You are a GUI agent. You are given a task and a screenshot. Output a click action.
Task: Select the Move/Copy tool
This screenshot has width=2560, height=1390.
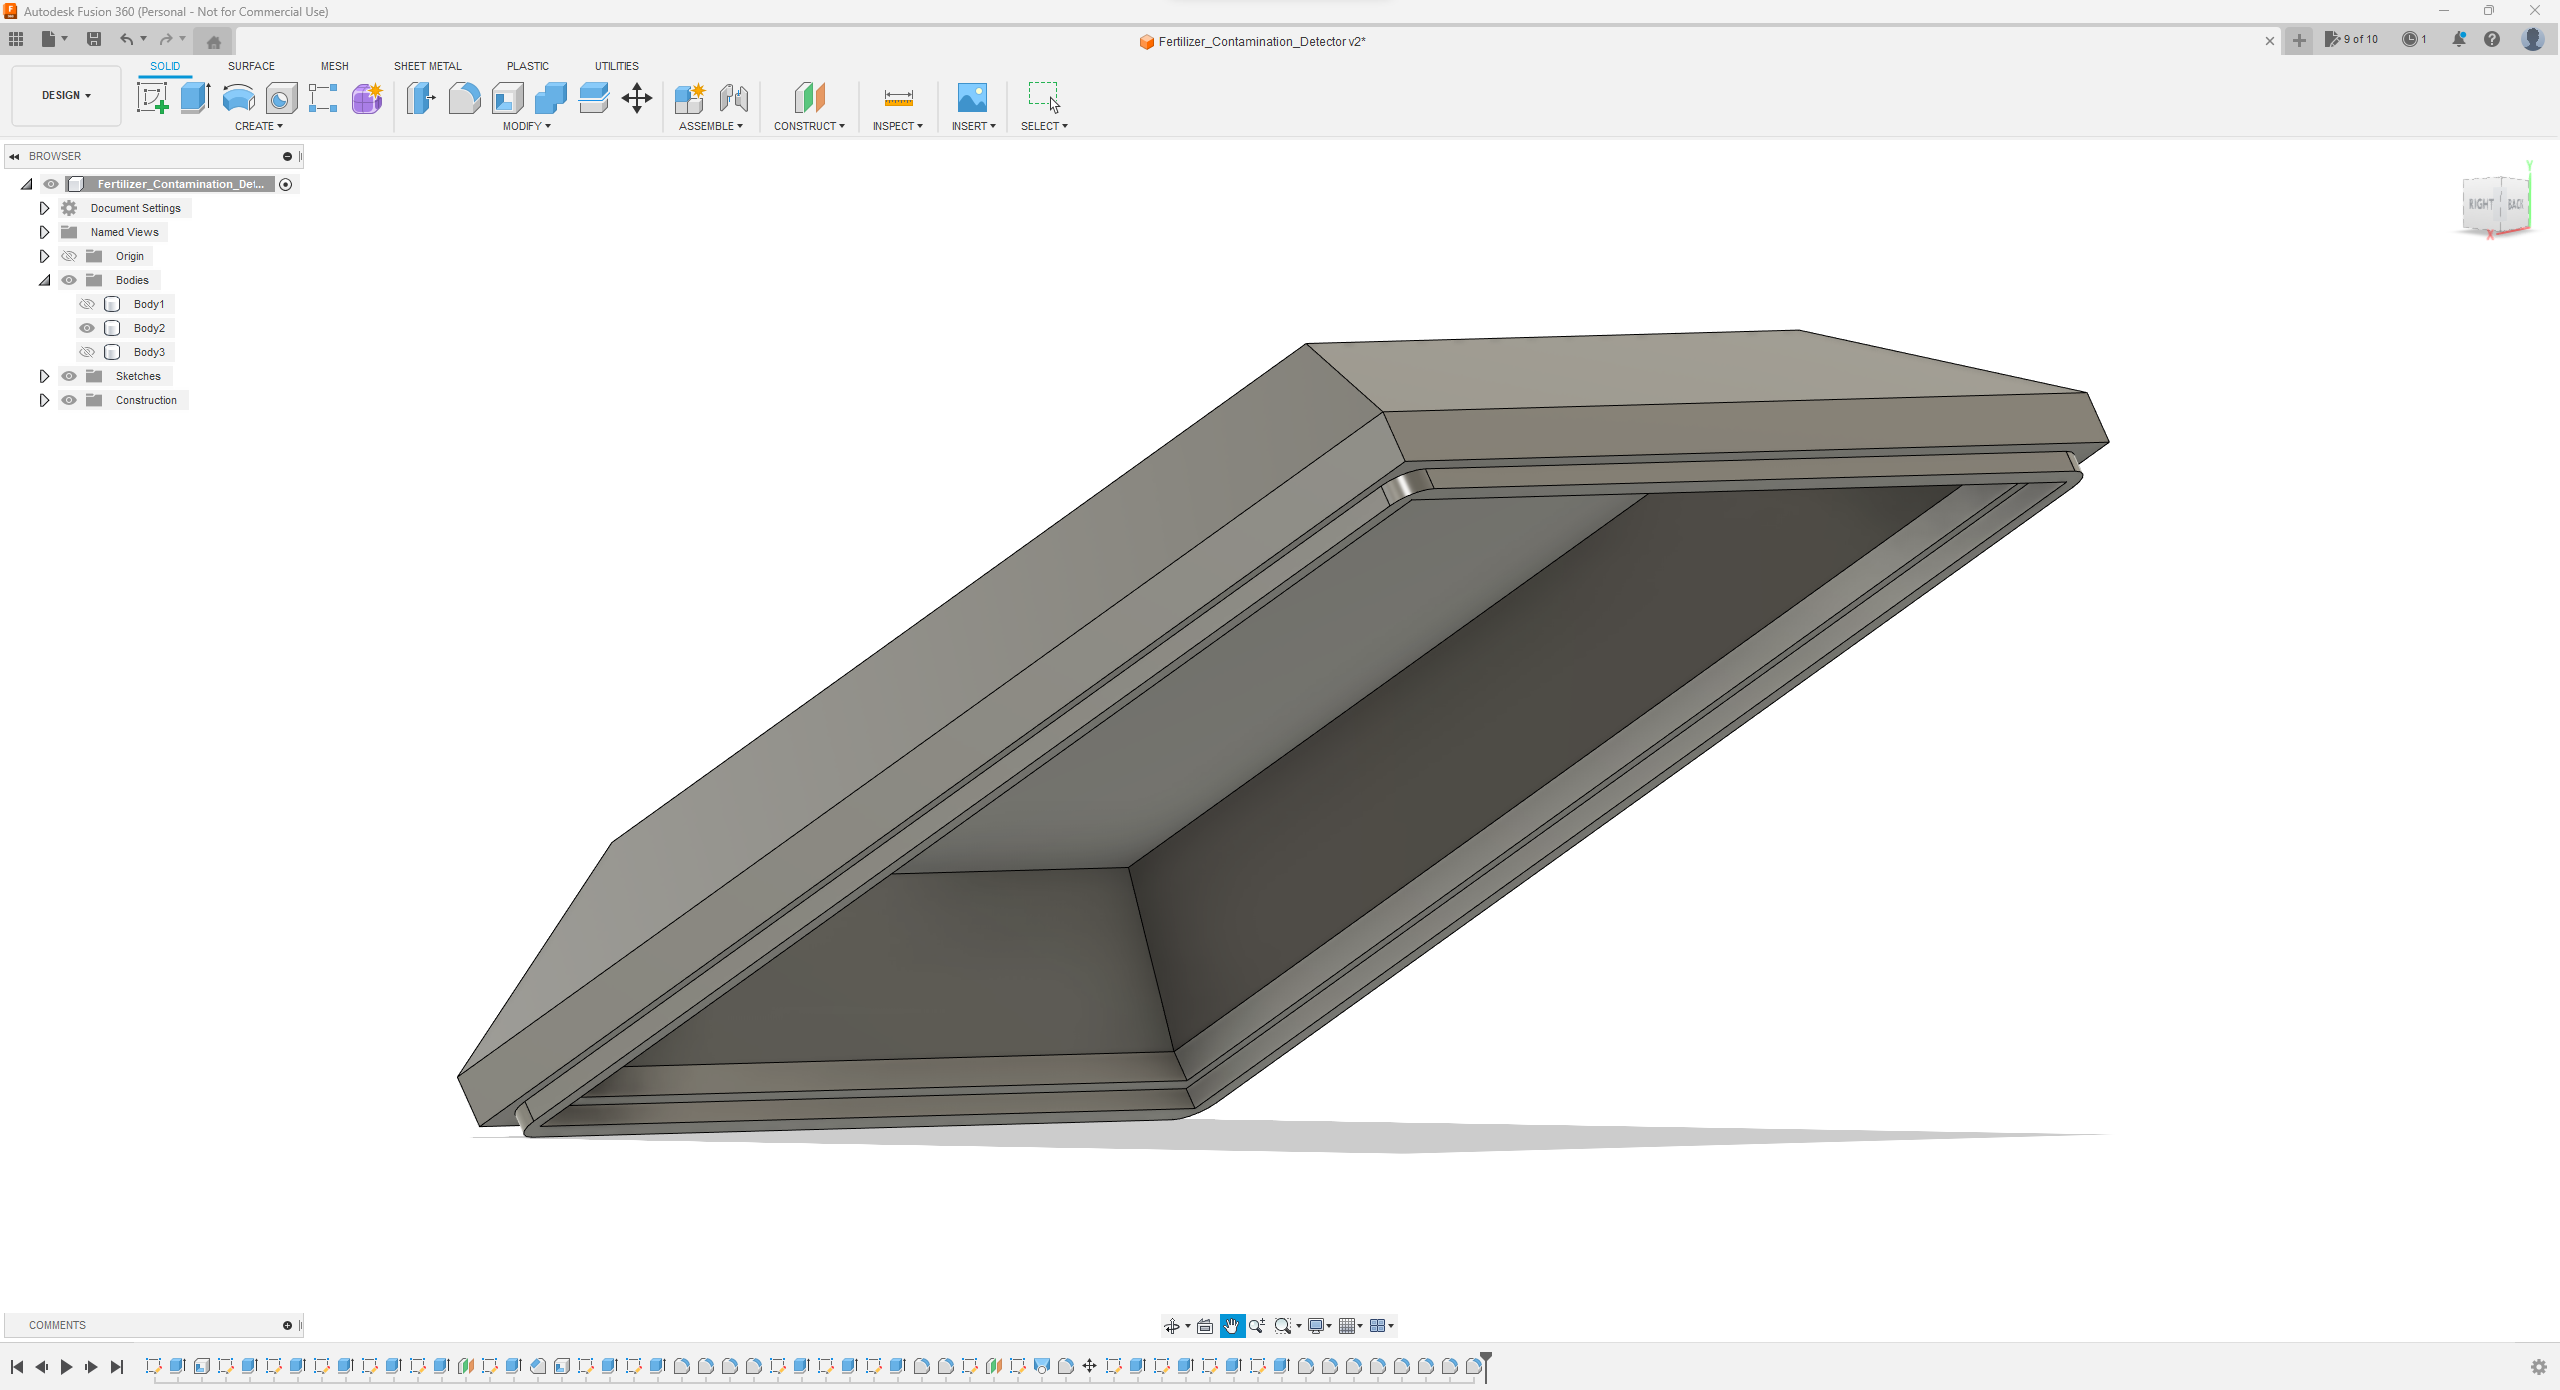(636, 97)
